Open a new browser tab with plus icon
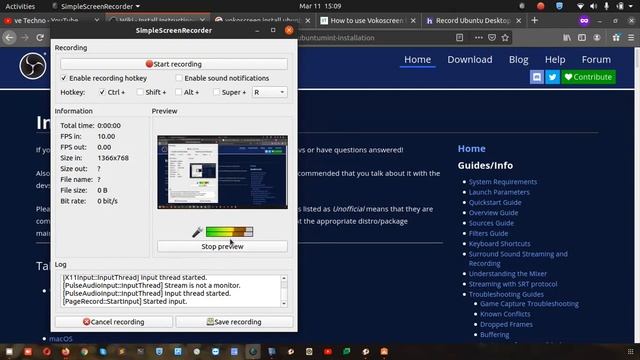The height and width of the screenshot is (360, 640). pyautogui.click(x=535, y=20)
